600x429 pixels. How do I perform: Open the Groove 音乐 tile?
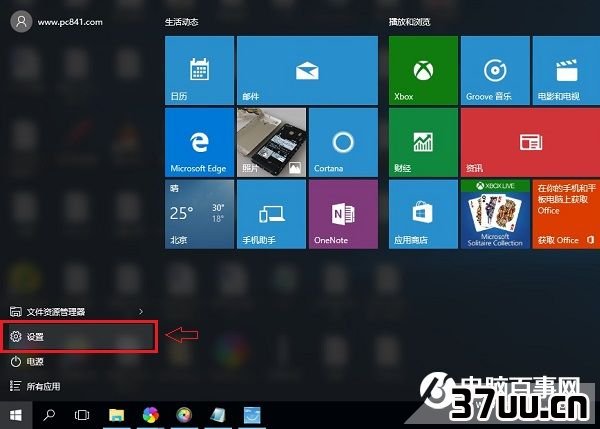[495, 70]
